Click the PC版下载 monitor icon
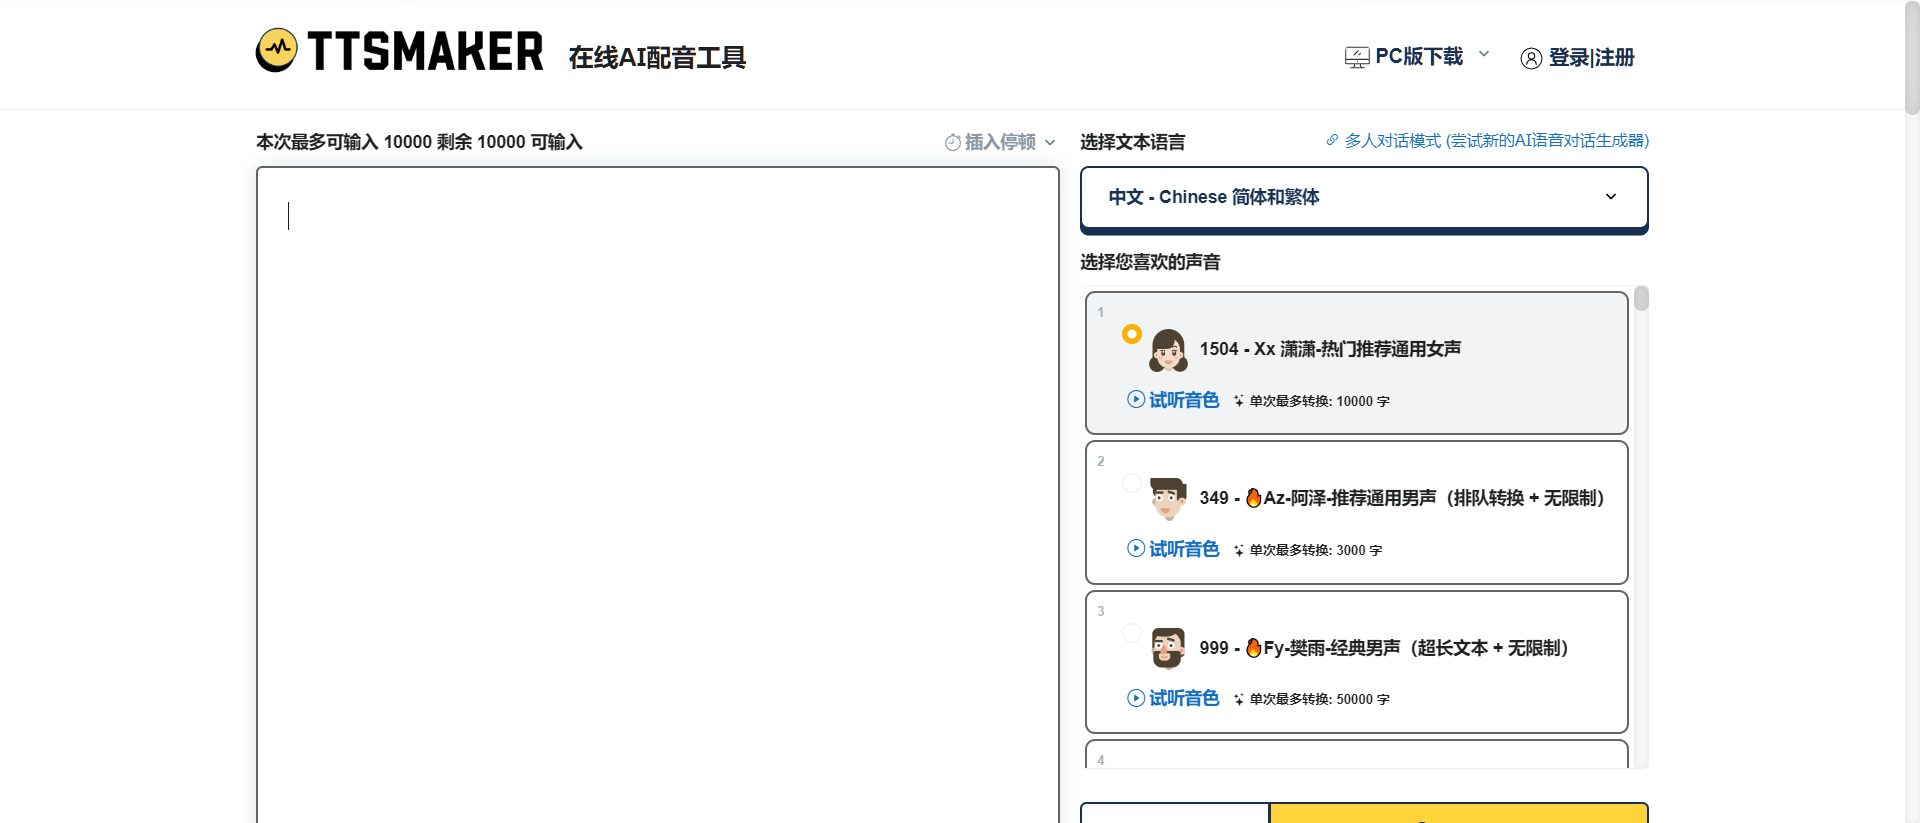The image size is (1920, 823). click(x=1356, y=57)
